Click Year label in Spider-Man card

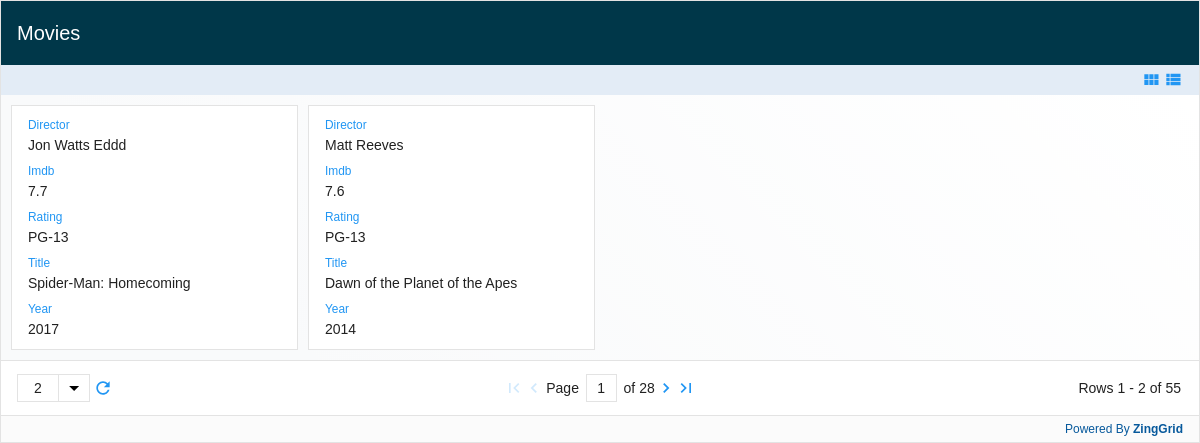coord(40,309)
